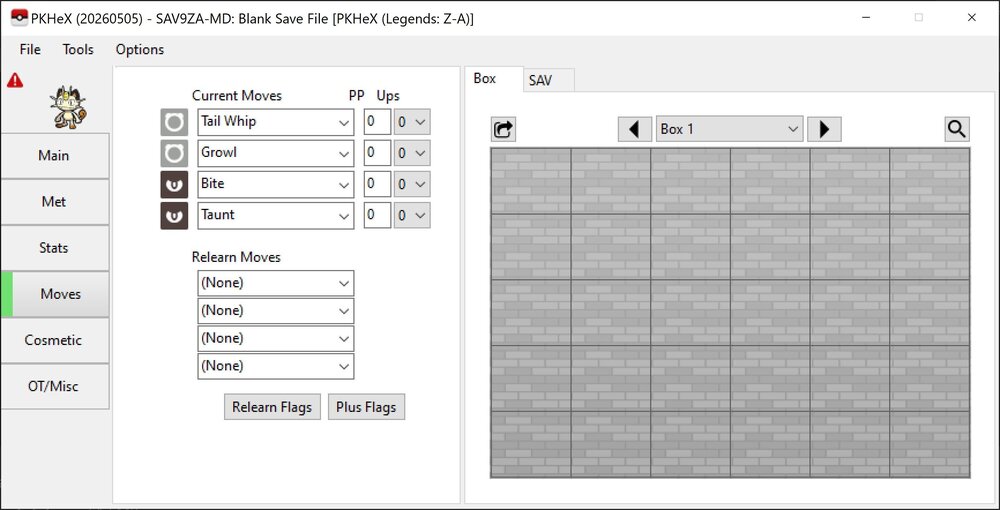Click the Relearn Moves label
This screenshot has width=1000, height=510.
pyautogui.click(x=236, y=258)
